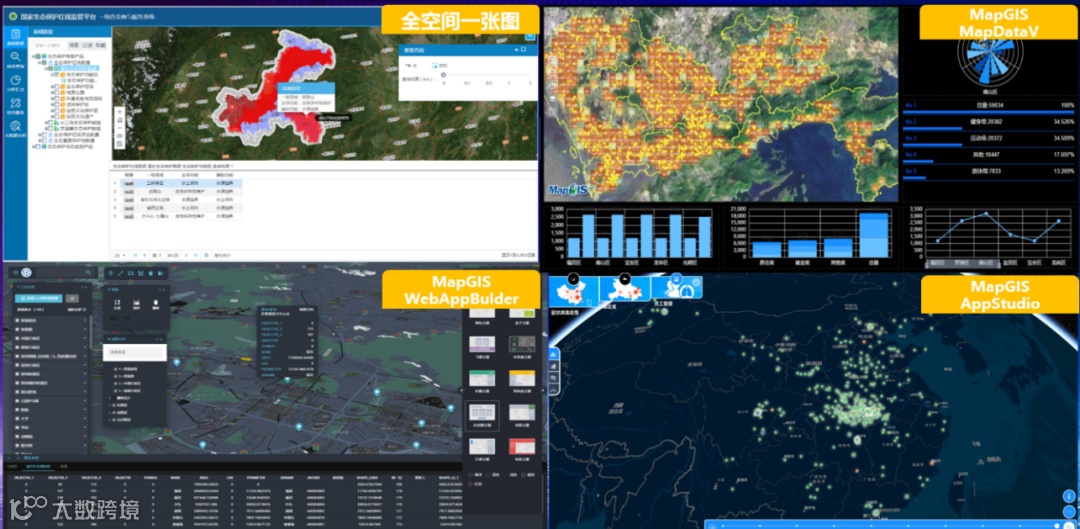Select the No.1 总量:59034 ranking row

(x=988, y=105)
